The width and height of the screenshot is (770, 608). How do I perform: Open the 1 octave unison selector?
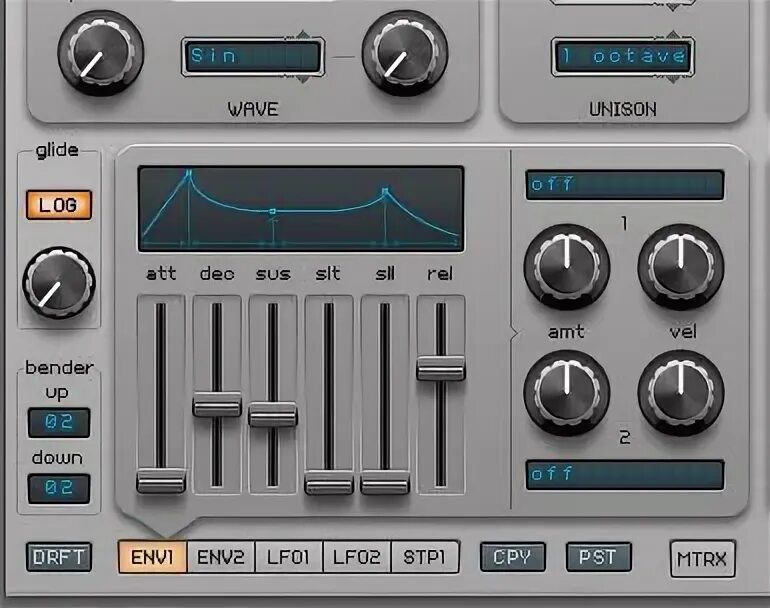click(x=623, y=56)
